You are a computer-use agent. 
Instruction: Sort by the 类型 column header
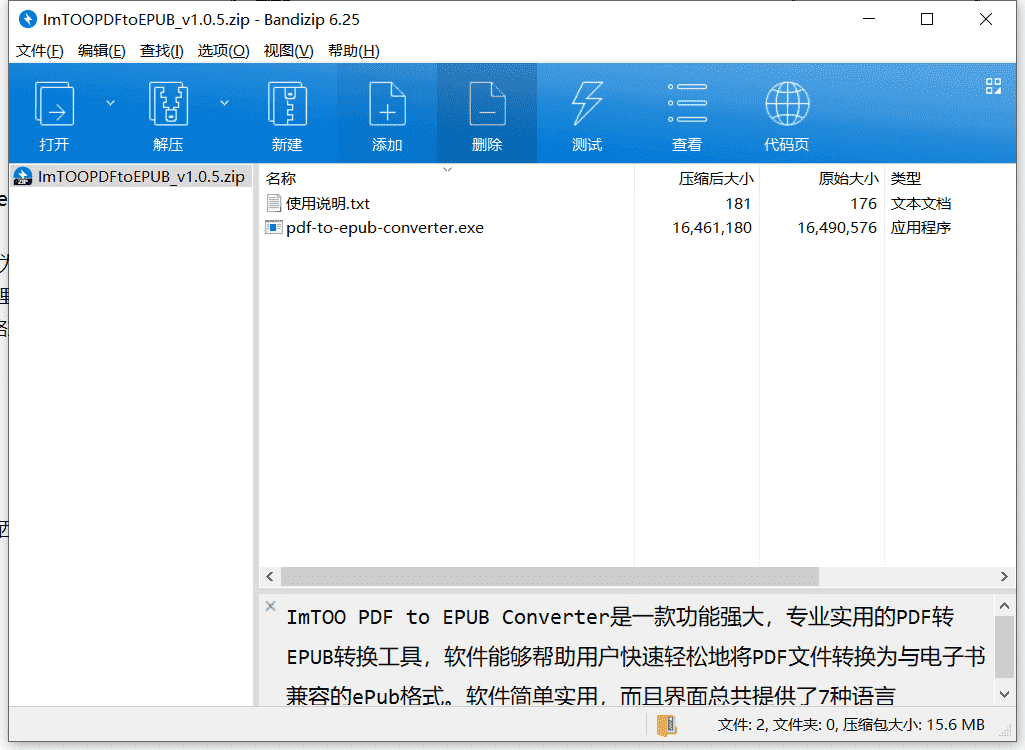click(x=905, y=179)
